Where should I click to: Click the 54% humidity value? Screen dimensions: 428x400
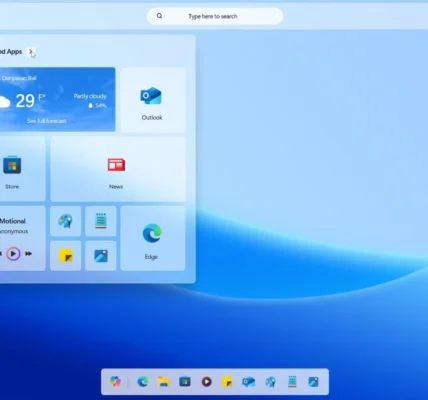point(101,106)
